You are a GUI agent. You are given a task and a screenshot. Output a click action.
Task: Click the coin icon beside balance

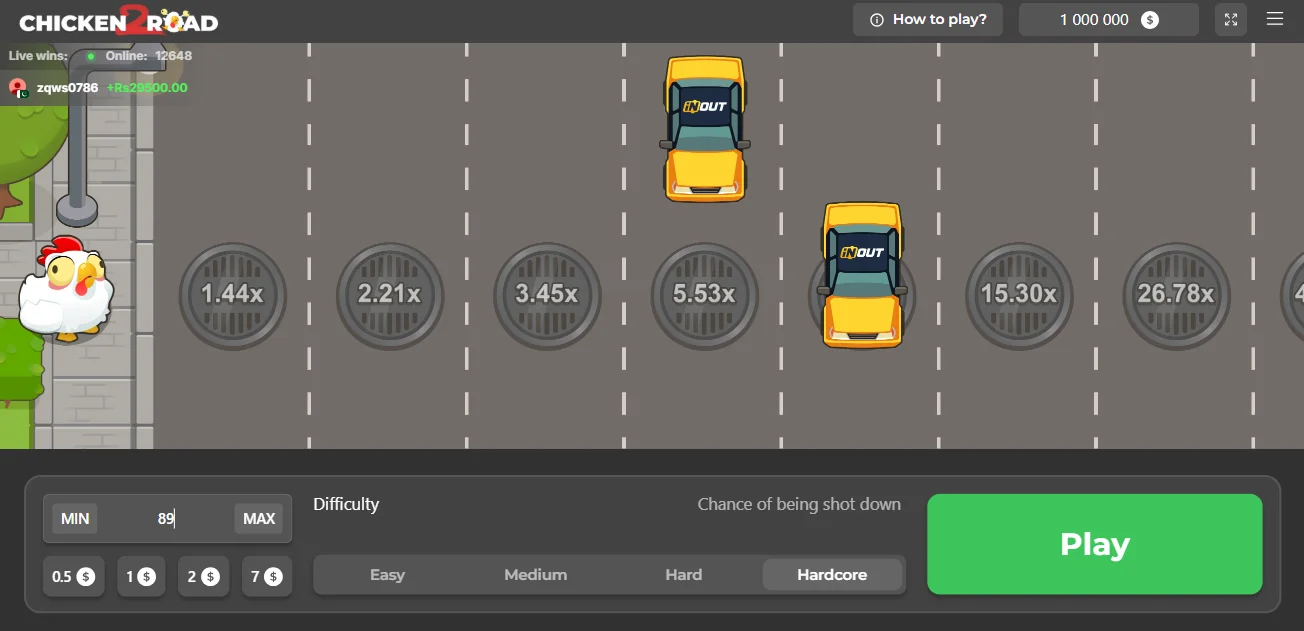tap(1150, 19)
